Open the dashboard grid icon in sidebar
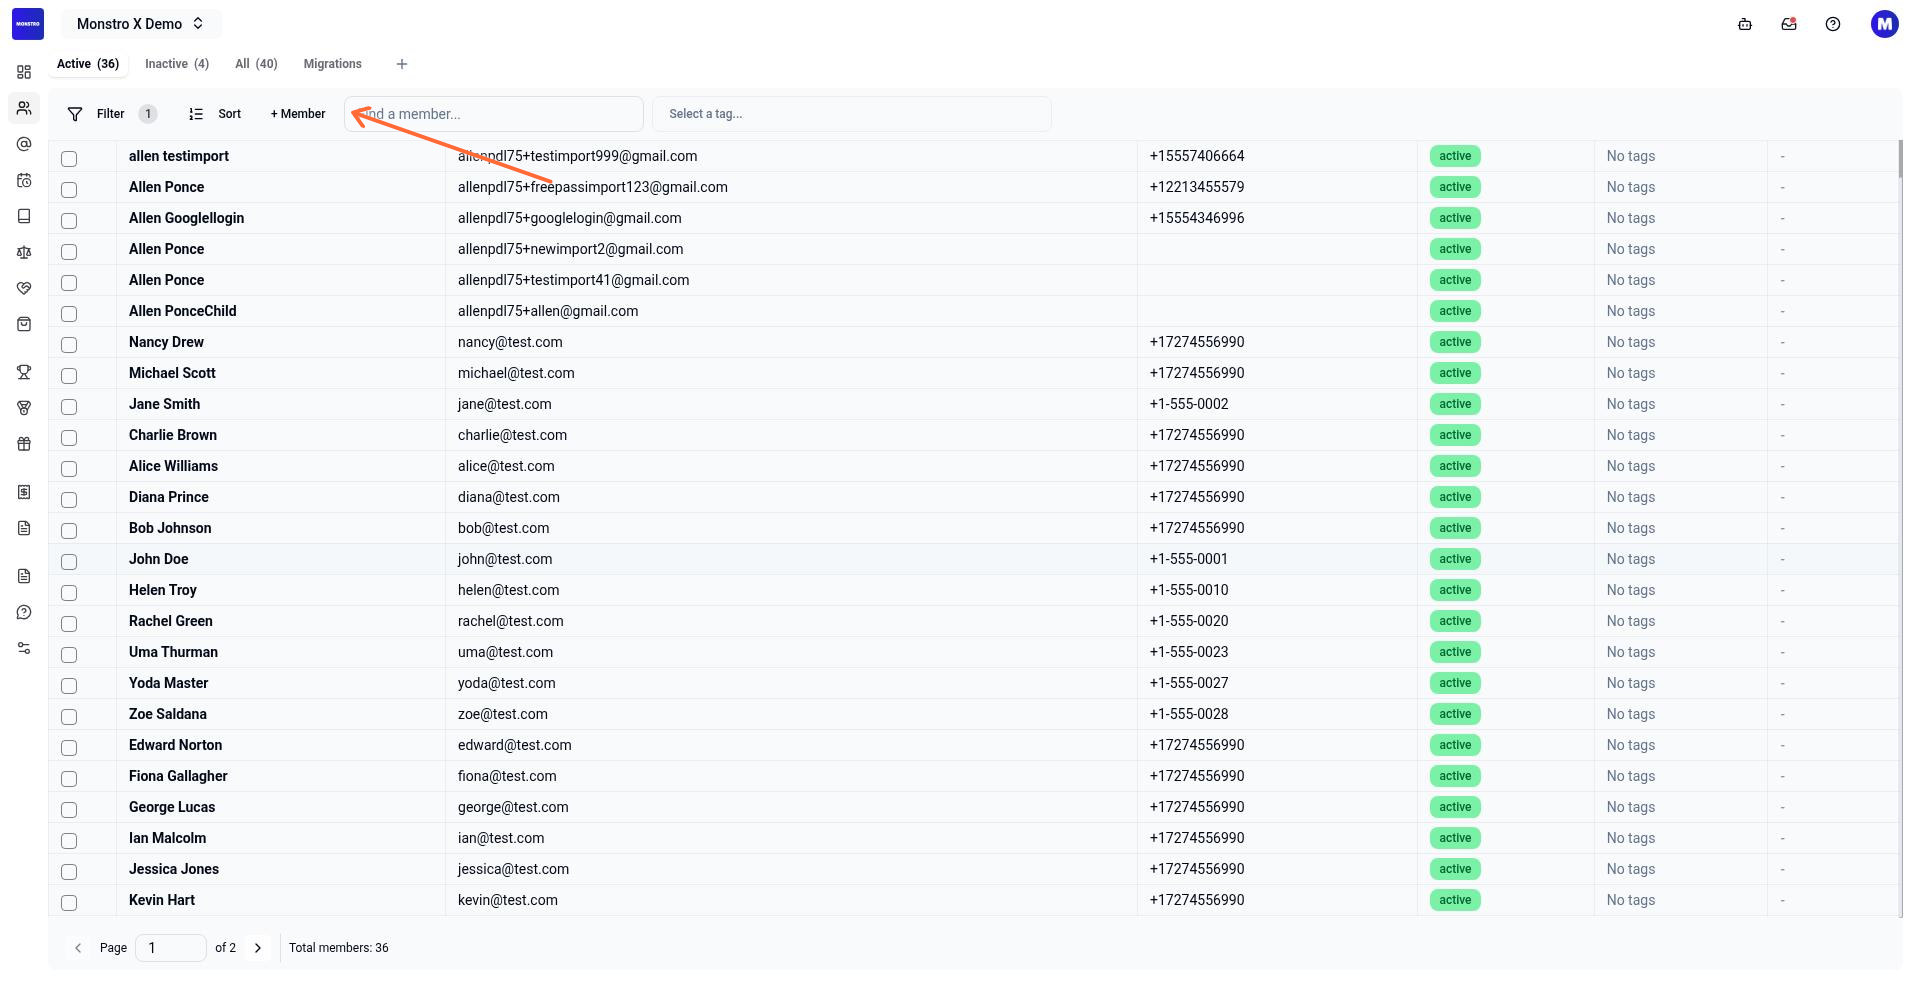Screen dimensions: 1911x988 [24, 72]
